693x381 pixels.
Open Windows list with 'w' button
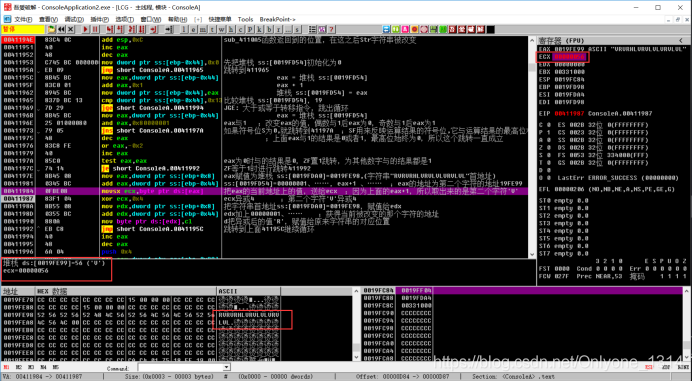point(221,29)
